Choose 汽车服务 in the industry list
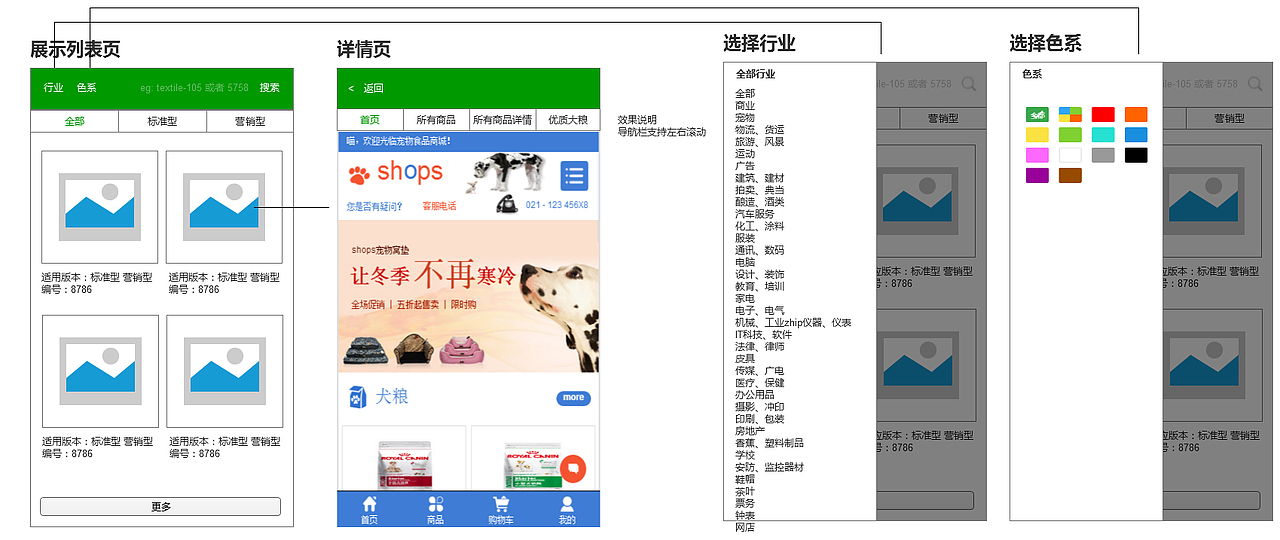This screenshot has width=1280, height=540. [755, 214]
